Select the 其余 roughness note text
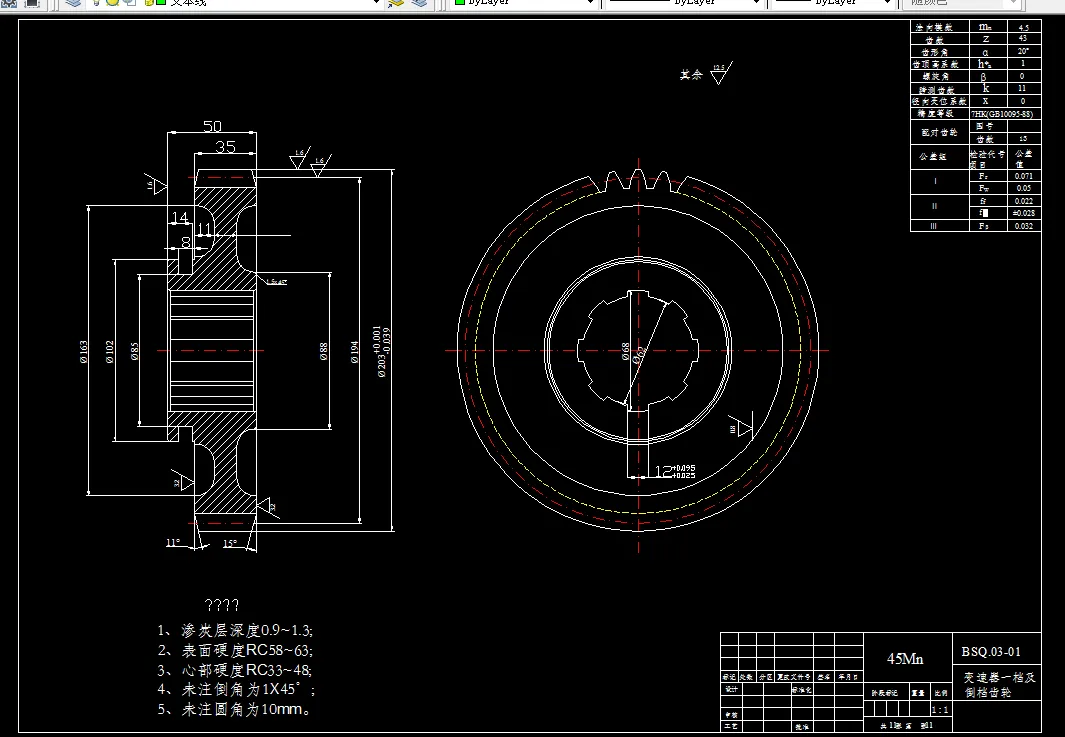Screen dimensions: 1065x737 (x=691, y=75)
